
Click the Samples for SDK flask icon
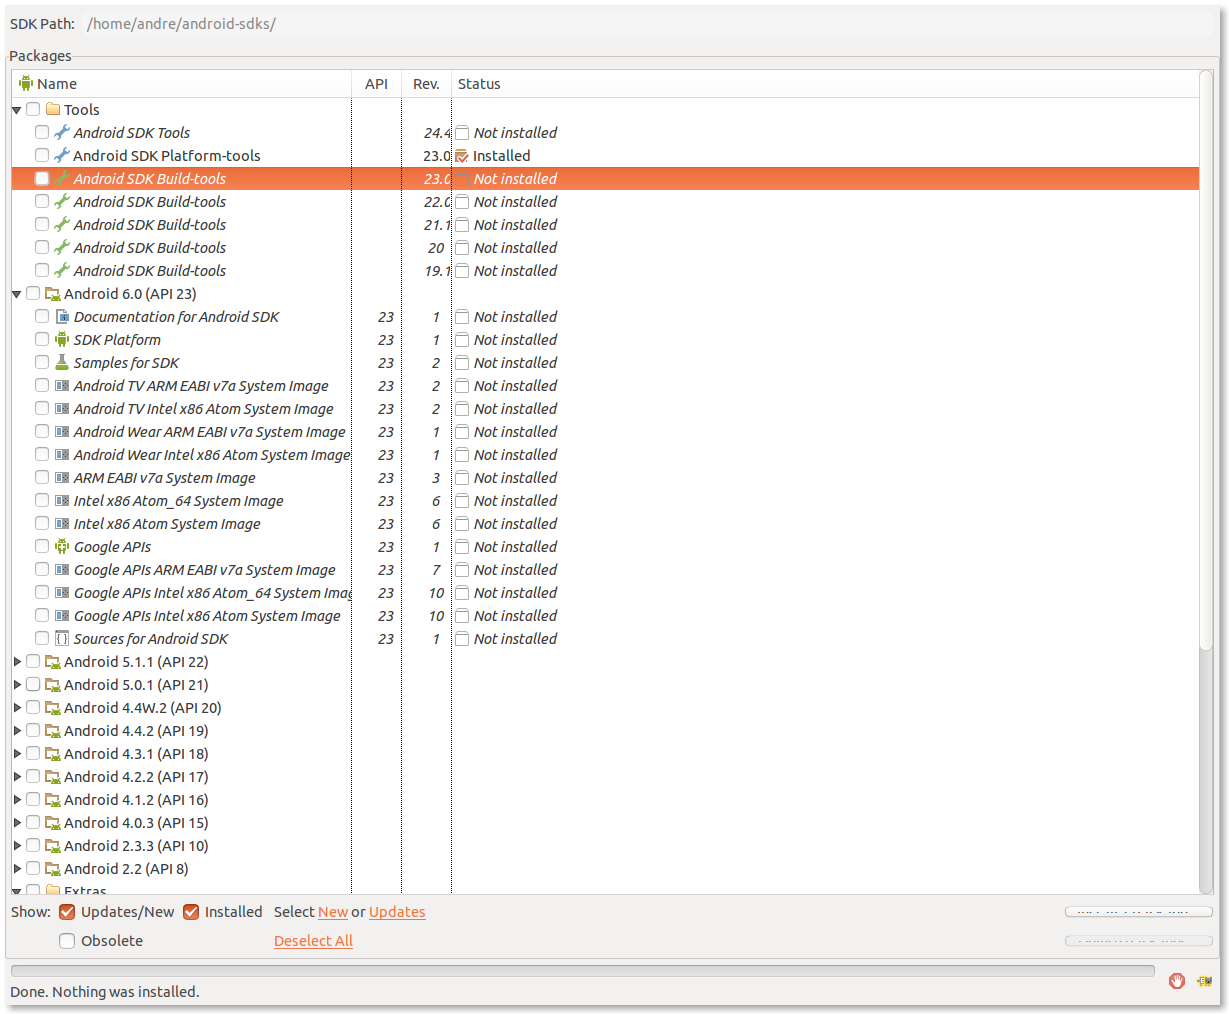coord(62,362)
